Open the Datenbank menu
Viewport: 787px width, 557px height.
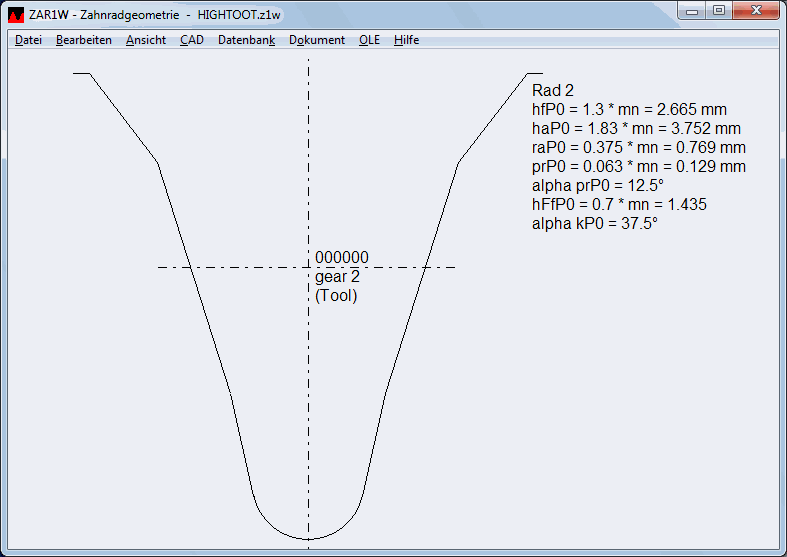pos(246,40)
